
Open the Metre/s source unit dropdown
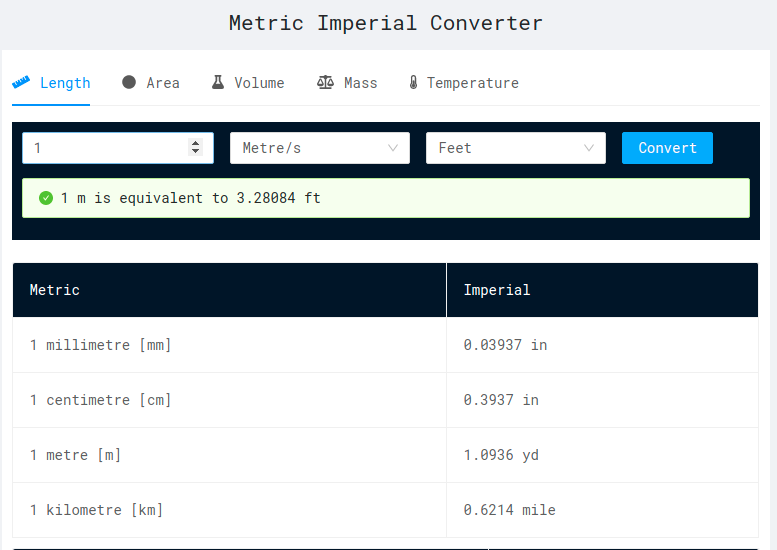tap(320, 148)
